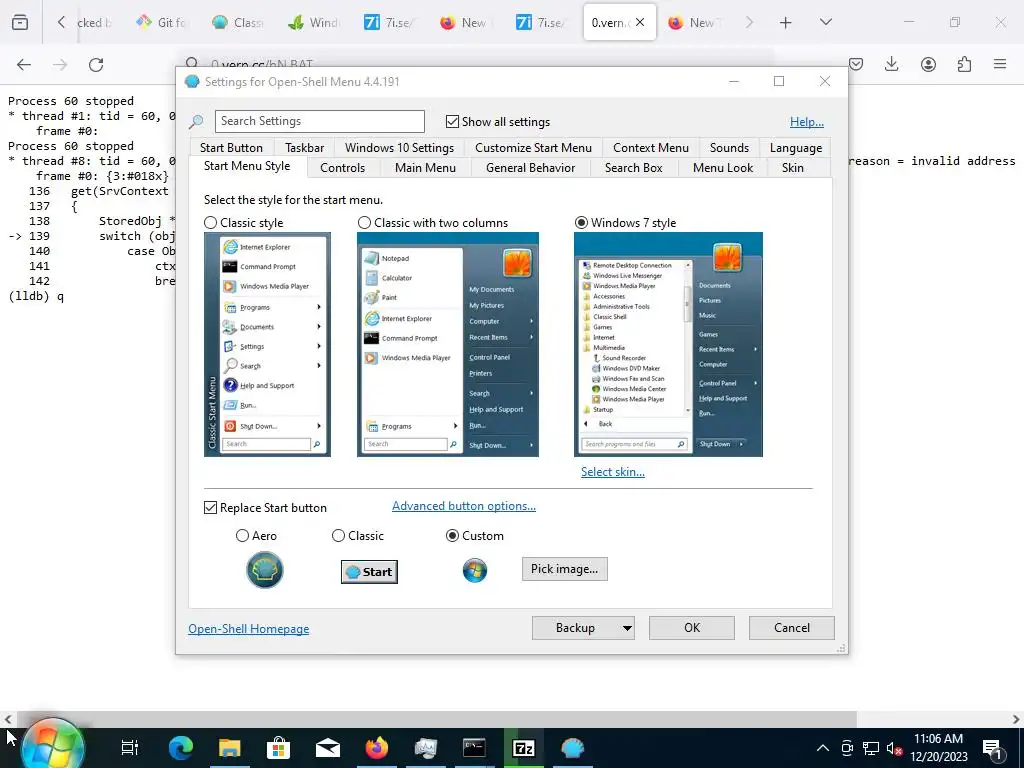Switch to the Sounds tab
The height and width of the screenshot is (768, 1024).
point(729,148)
